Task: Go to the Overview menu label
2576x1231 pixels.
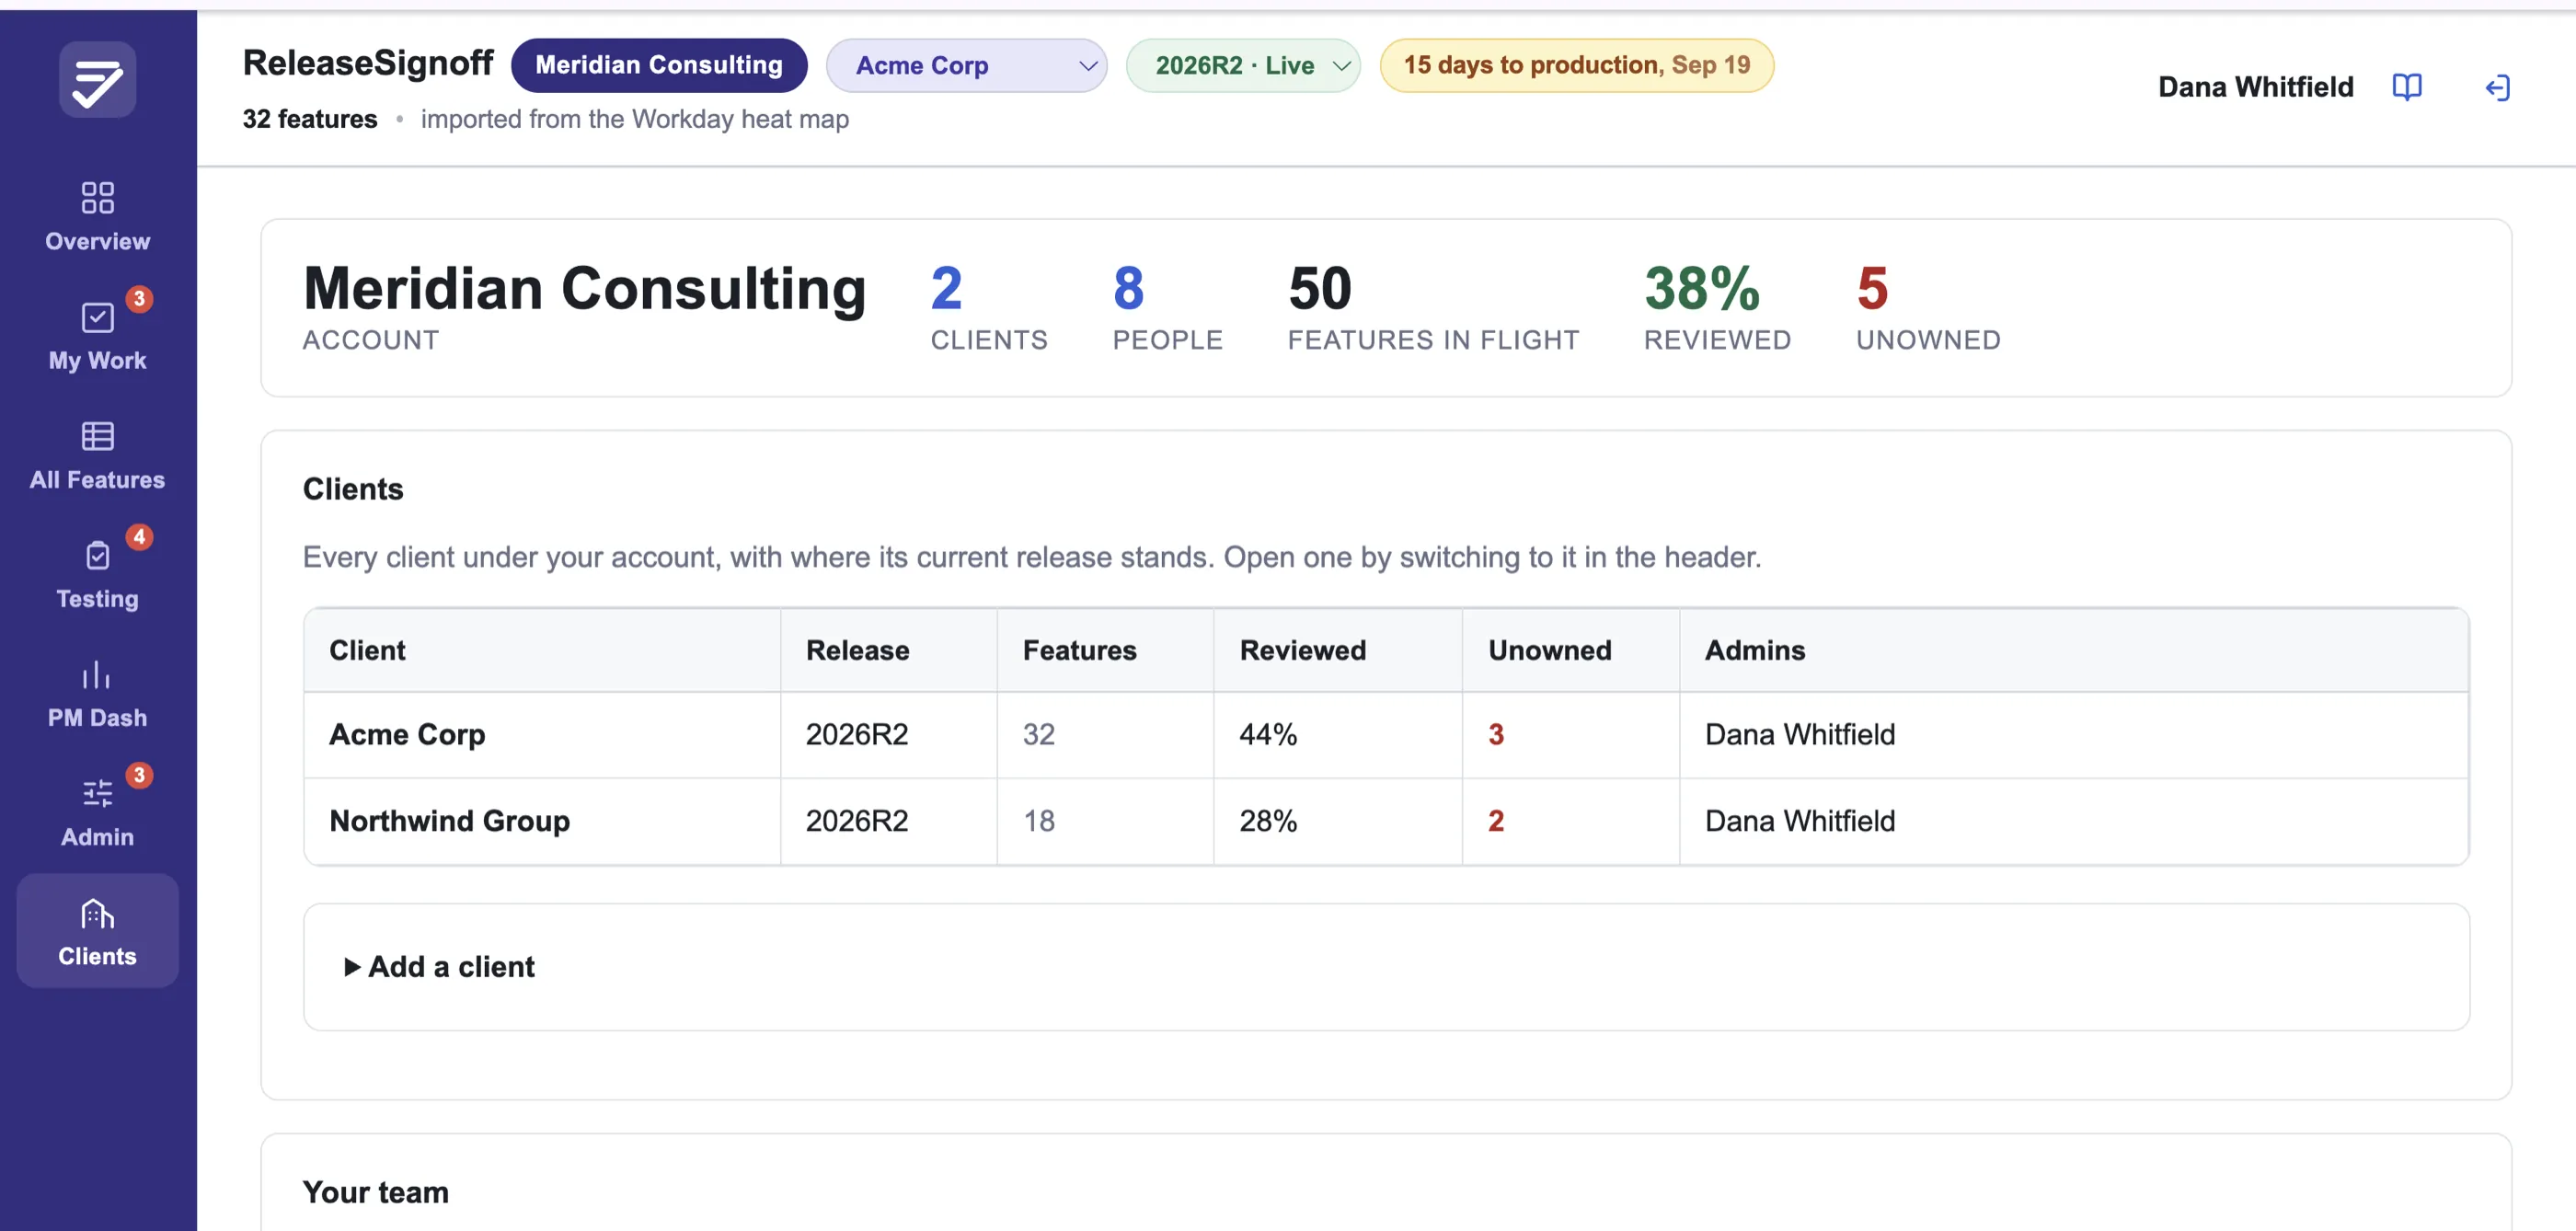Action: click(97, 241)
